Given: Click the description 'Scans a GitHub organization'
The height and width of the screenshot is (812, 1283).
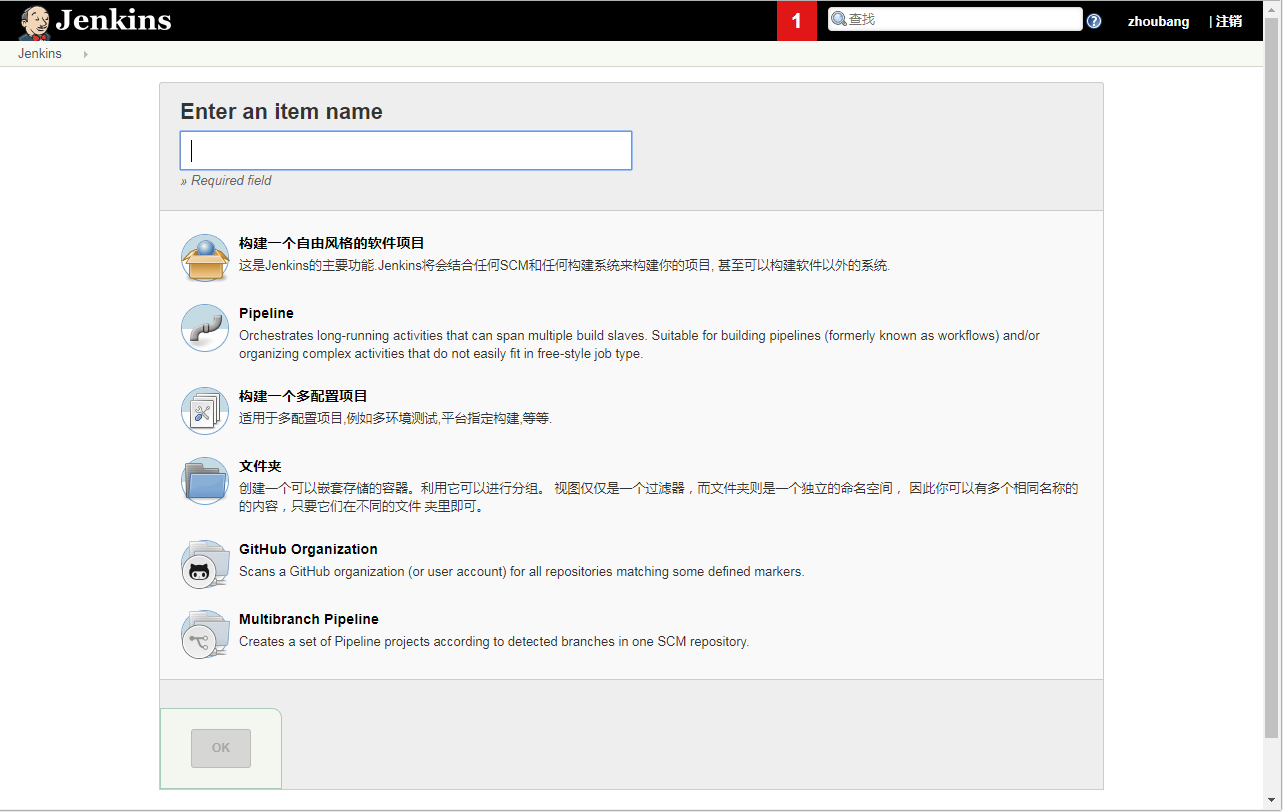Looking at the screenshot, I should pos(522,572).
